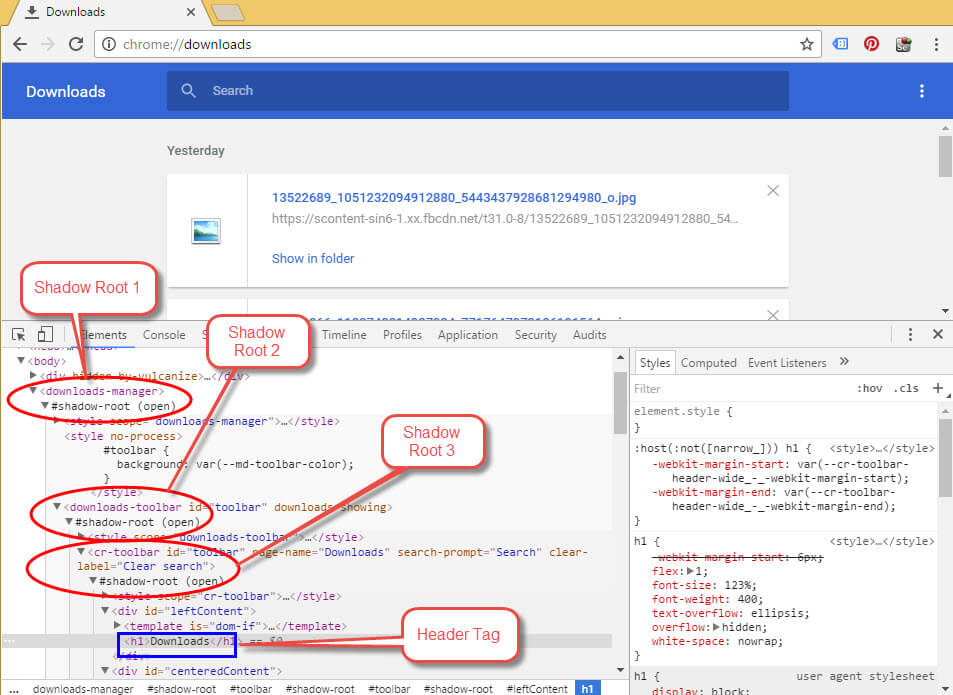Collapse the downloads-toolbar element node

(57, 506)
